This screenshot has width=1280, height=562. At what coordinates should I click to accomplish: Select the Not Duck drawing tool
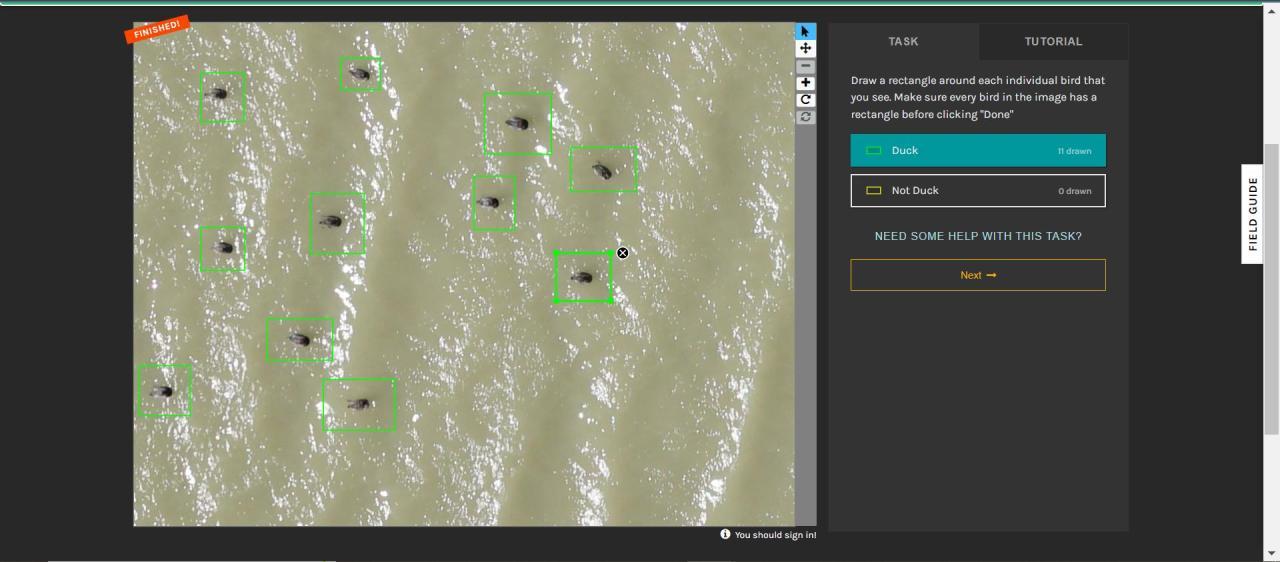pyautogui.click(x=977, y=190)
